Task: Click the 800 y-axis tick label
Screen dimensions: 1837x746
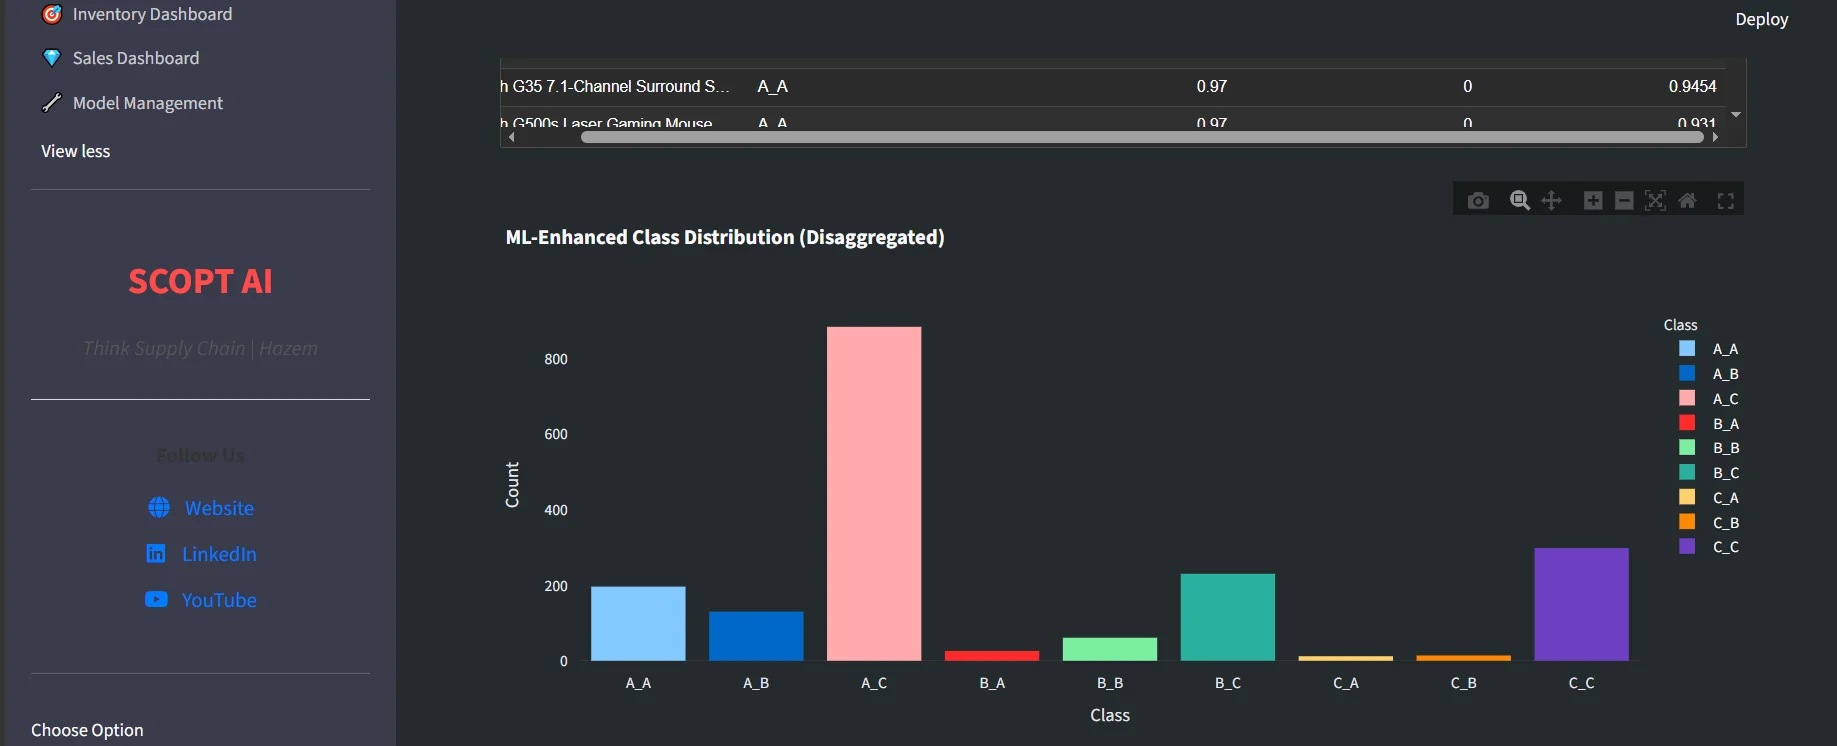Action: tap(556, 359)
